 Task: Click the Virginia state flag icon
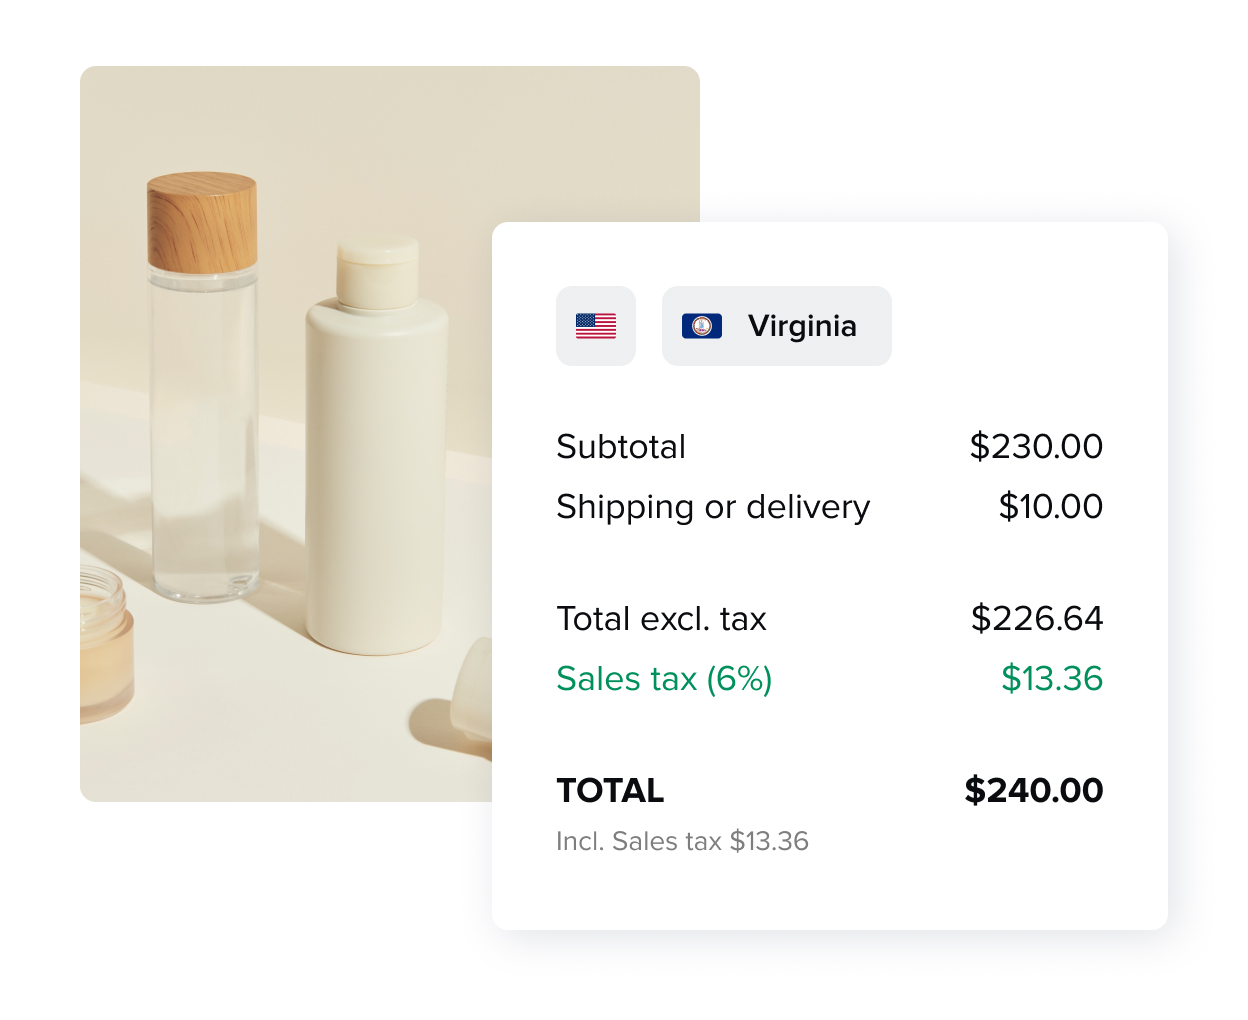(x=702, y=326)
